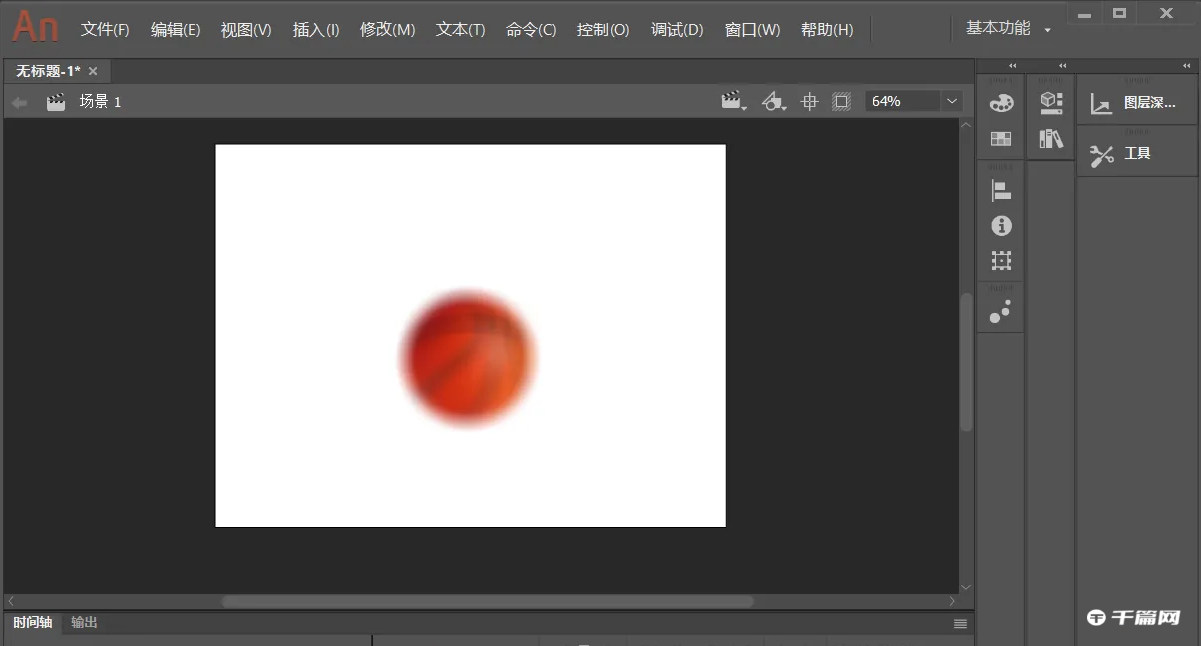Open the 颜色 color palette panel icon
The height and width of the screenshot is (646, 1201).
[1000, 102]
